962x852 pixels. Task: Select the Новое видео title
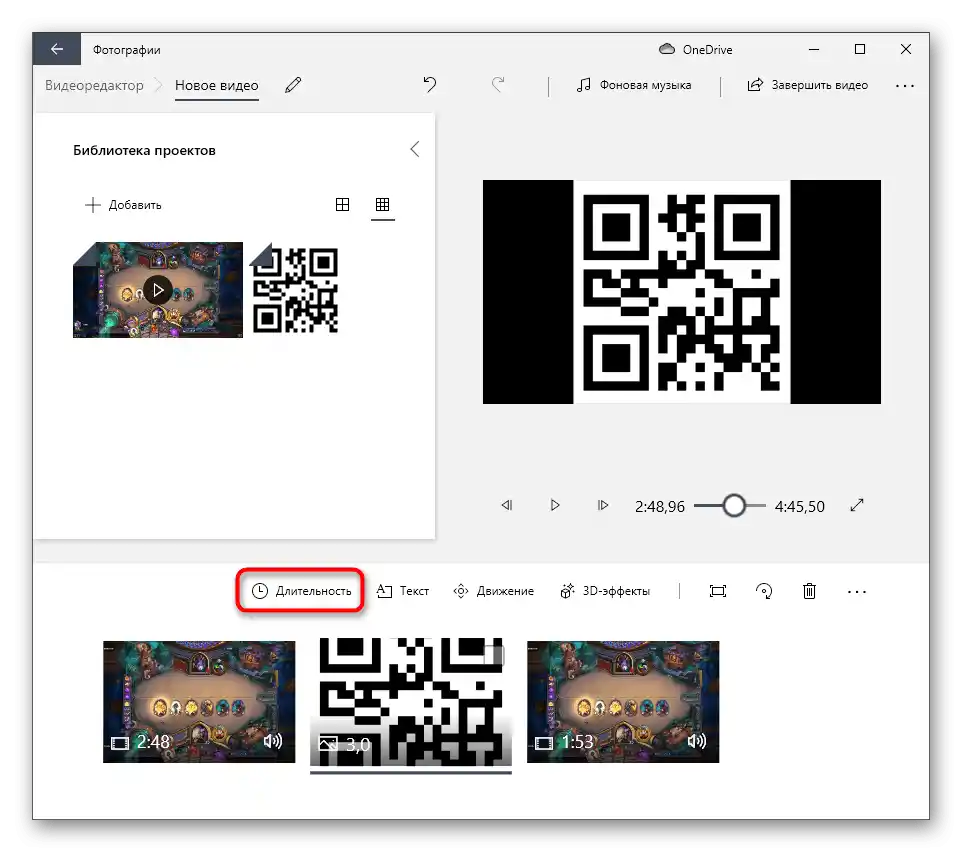click(217, 85)
